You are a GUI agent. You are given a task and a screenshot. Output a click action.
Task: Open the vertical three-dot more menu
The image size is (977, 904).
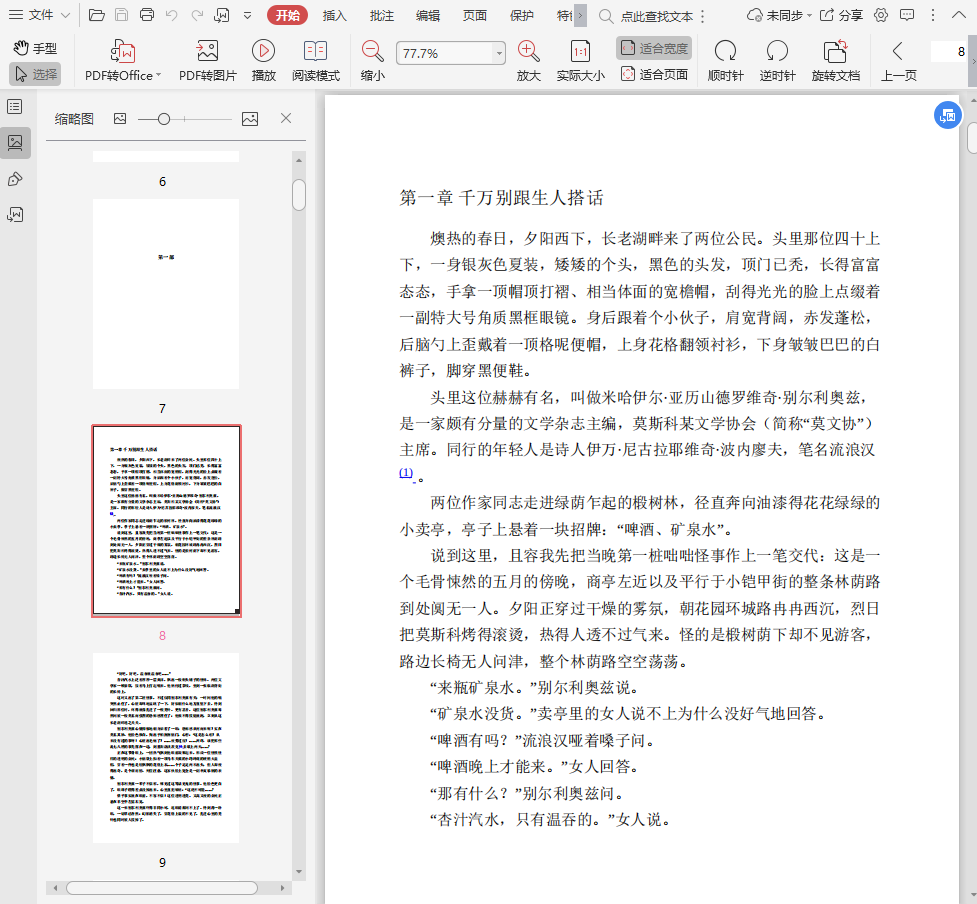[933, 15]
